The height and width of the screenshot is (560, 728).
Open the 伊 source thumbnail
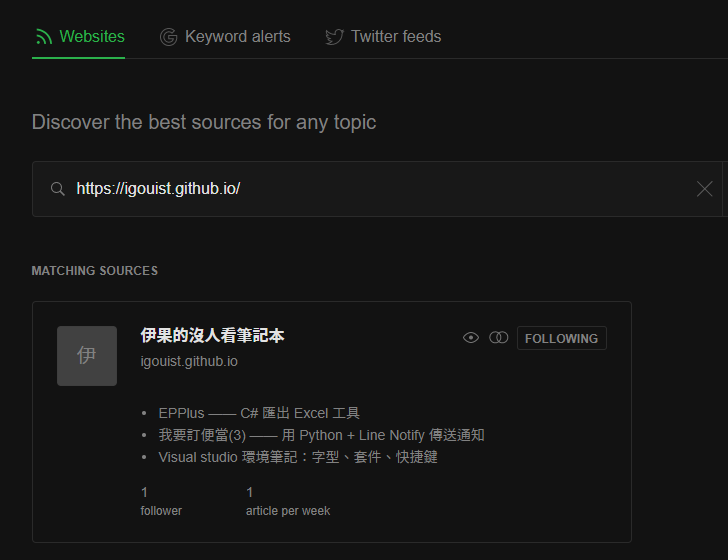point(87,356)
